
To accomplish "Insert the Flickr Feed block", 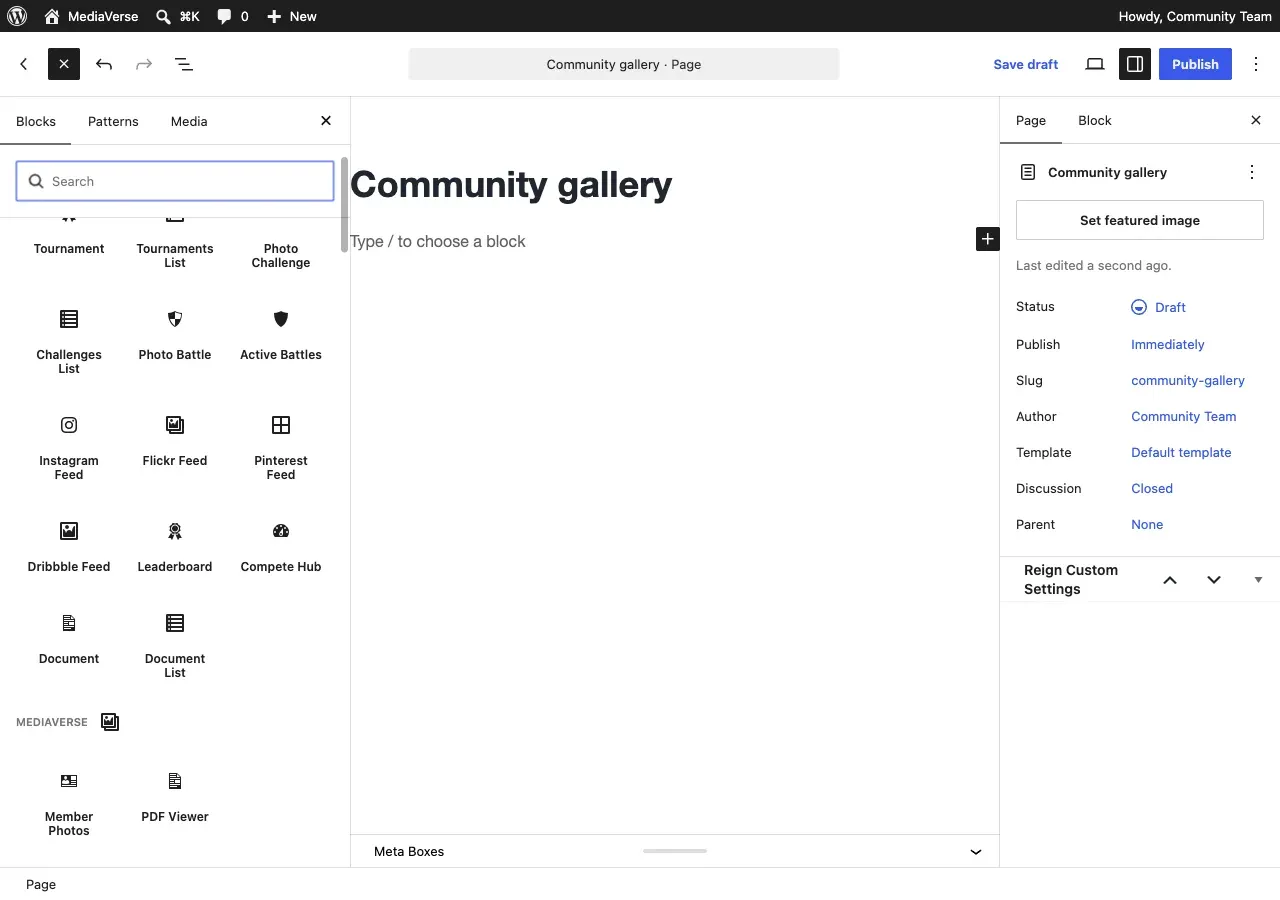I will 175,442.
